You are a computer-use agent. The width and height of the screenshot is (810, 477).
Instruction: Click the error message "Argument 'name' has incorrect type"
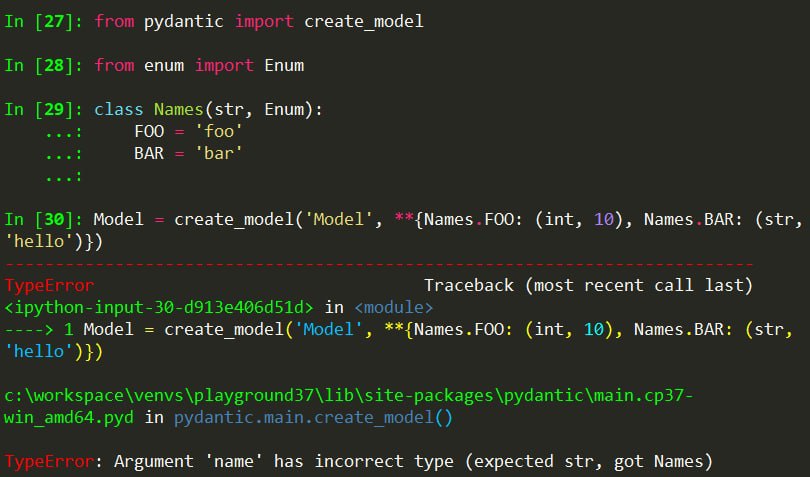pos(284,461)
